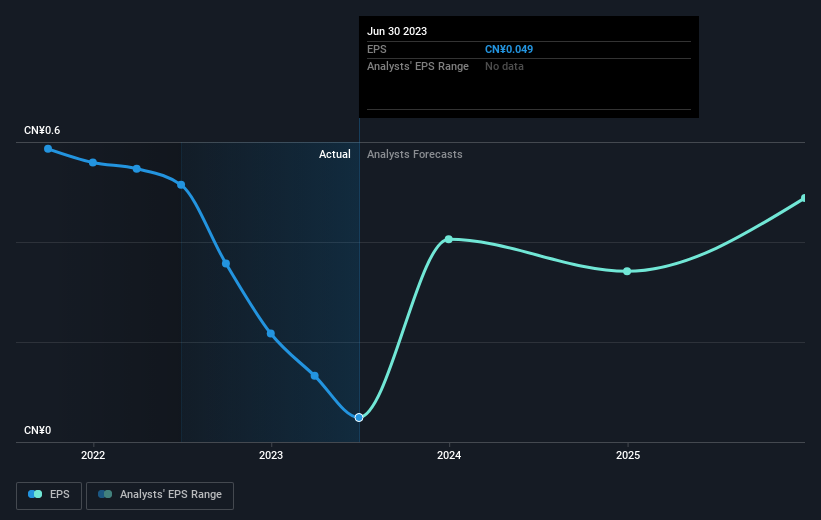This screenshot has height=520, width=821.
Task: Click the EPS data point above 2022
Action: point(93,163)
